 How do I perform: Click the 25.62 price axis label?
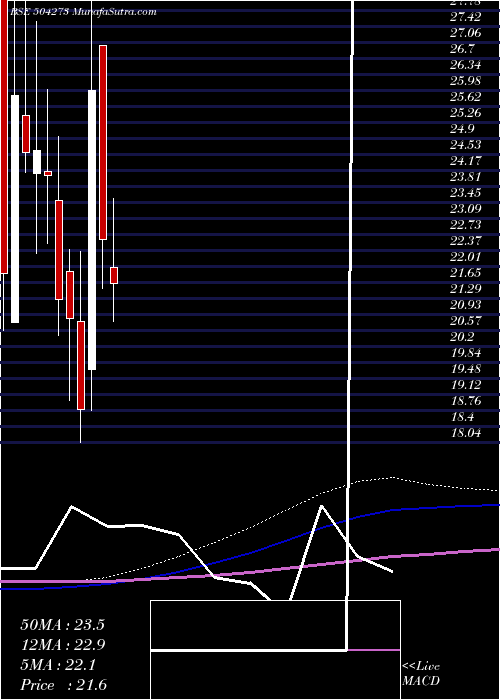click(466, 97)
